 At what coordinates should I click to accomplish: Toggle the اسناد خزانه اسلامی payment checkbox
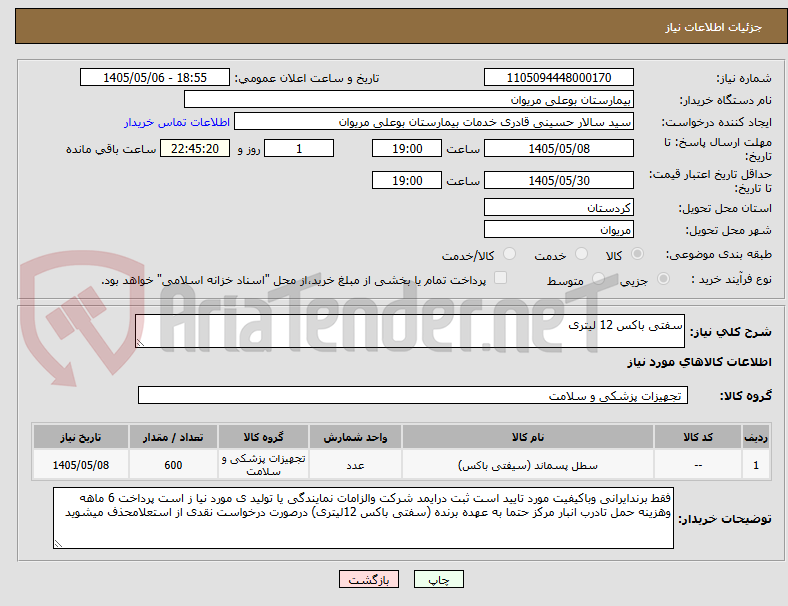point(501,278)
